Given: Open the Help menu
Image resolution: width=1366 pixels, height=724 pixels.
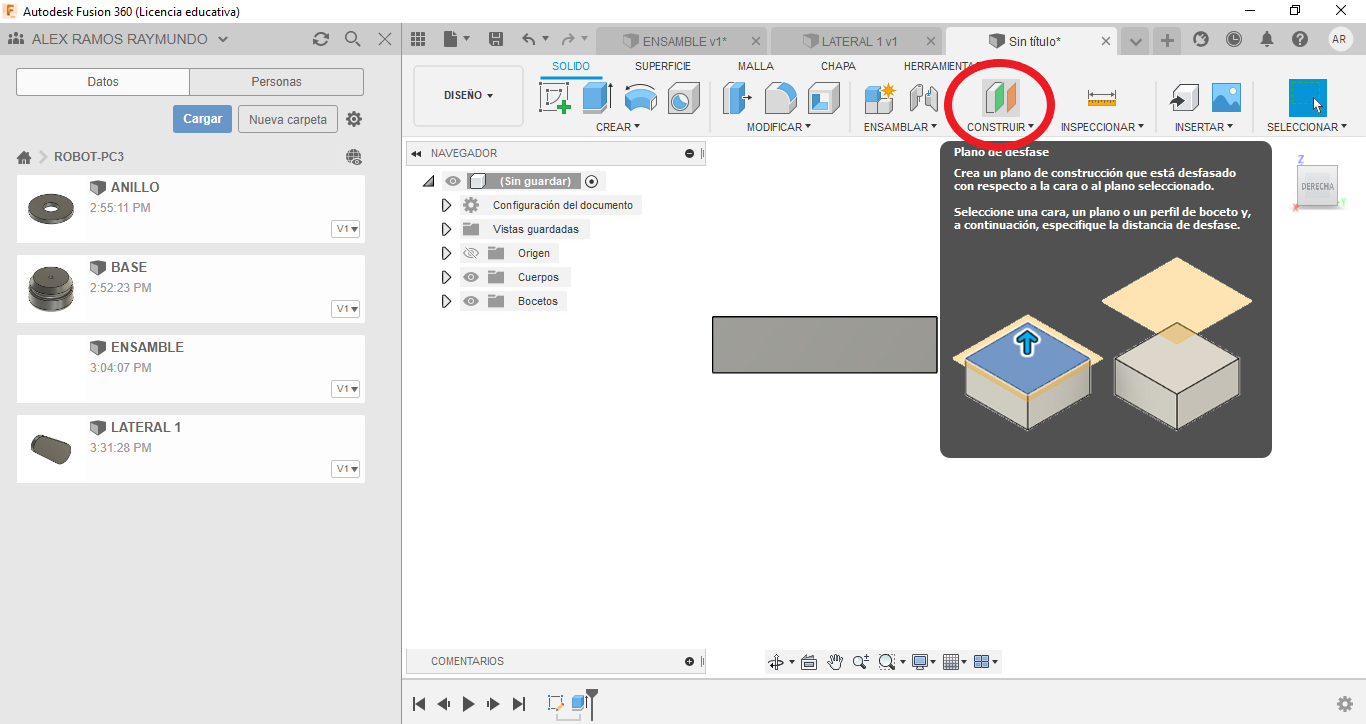Looking at the screenshot, I should [x=1300, y=39].
